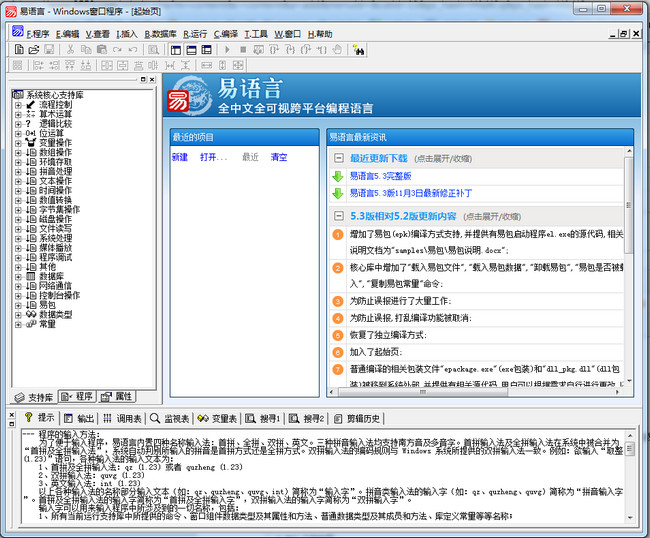Expand the 变量操作 tree node
This screenshot has height=538, width=650.
[18, 143]
